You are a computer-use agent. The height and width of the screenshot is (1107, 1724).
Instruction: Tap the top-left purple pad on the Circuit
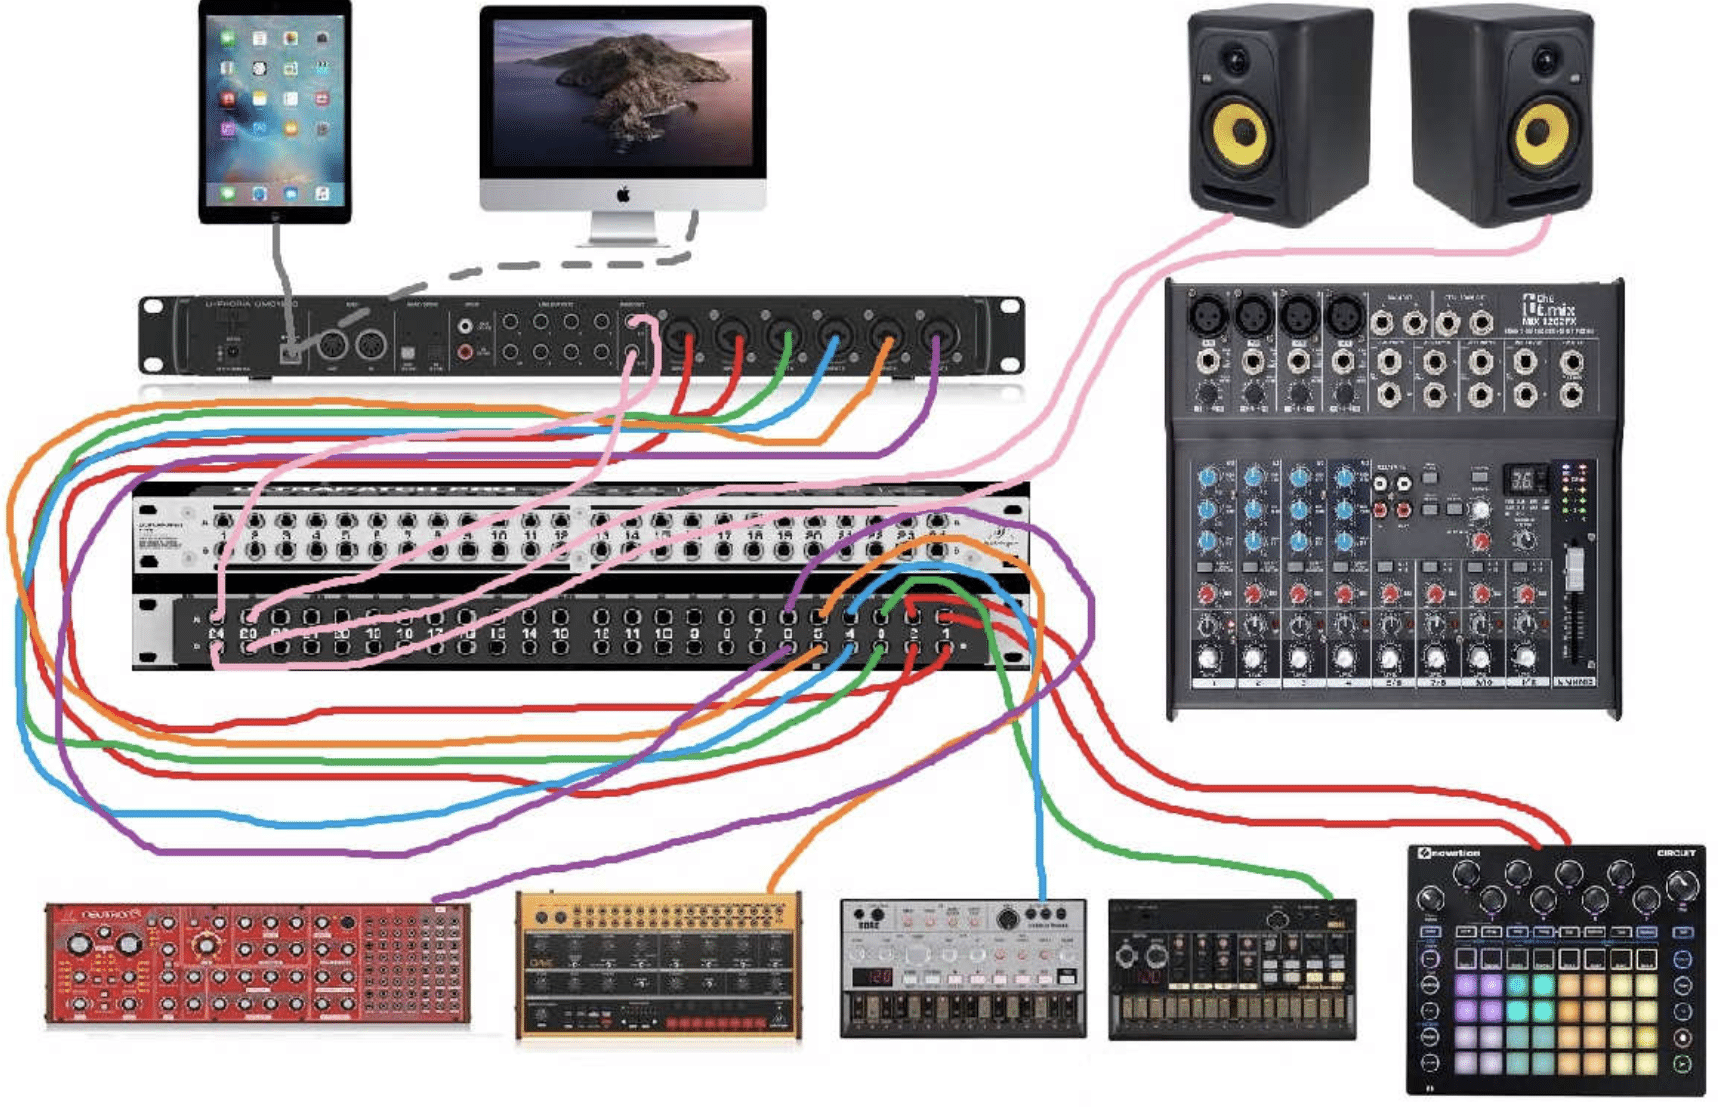click(x=1466, y=985)
